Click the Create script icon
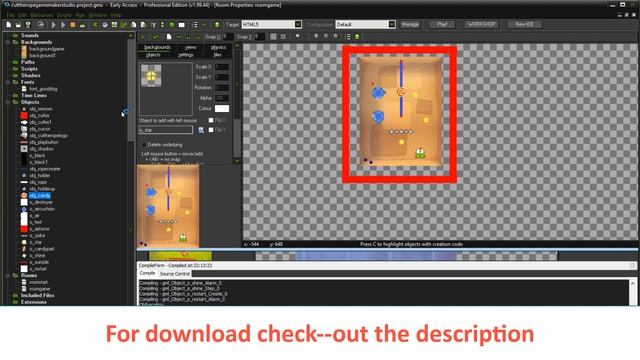 coord(133,24)
